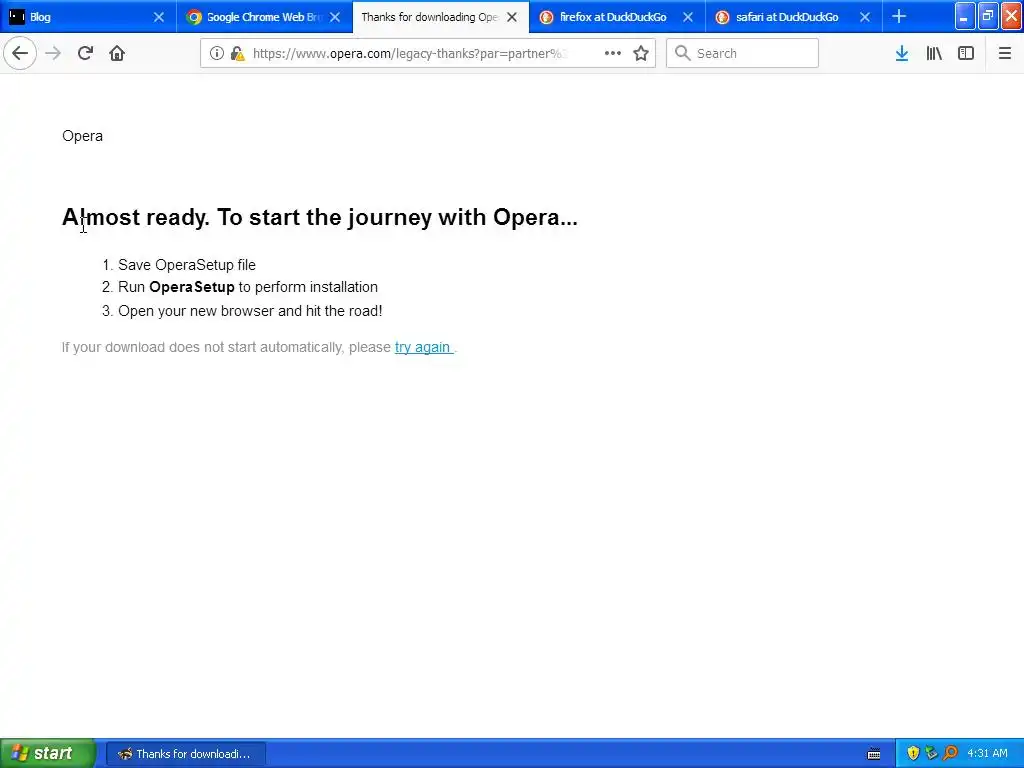1024x768 pixels.
Task: Click the network tray icon
Action: pos(931,754)
